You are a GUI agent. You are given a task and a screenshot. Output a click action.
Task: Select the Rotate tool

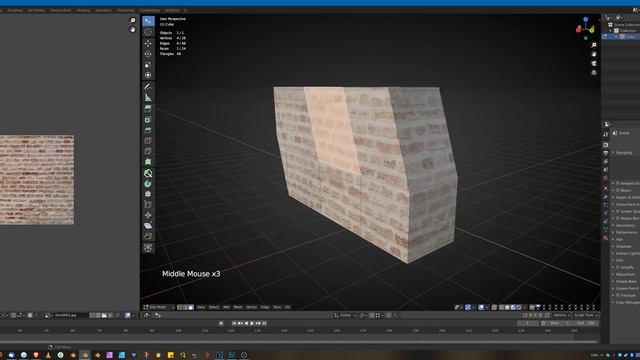tap(148, 54)
